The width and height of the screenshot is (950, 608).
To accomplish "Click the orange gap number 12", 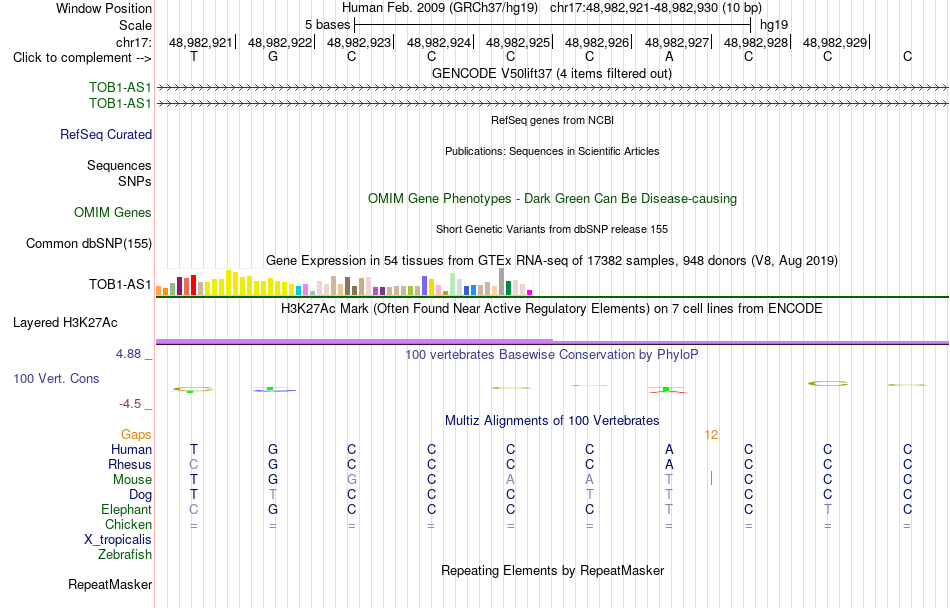I will tap(711, 434).
